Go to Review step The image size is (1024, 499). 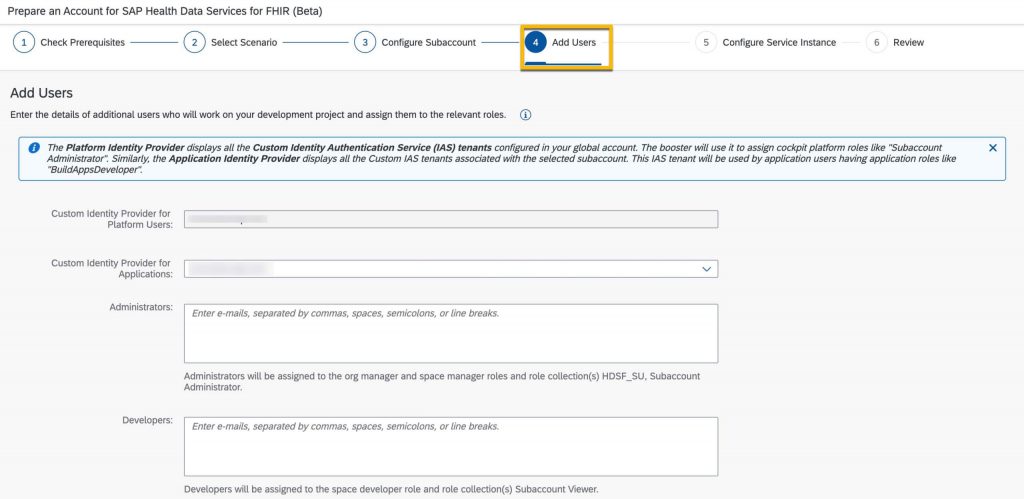[x=908, y=42]
